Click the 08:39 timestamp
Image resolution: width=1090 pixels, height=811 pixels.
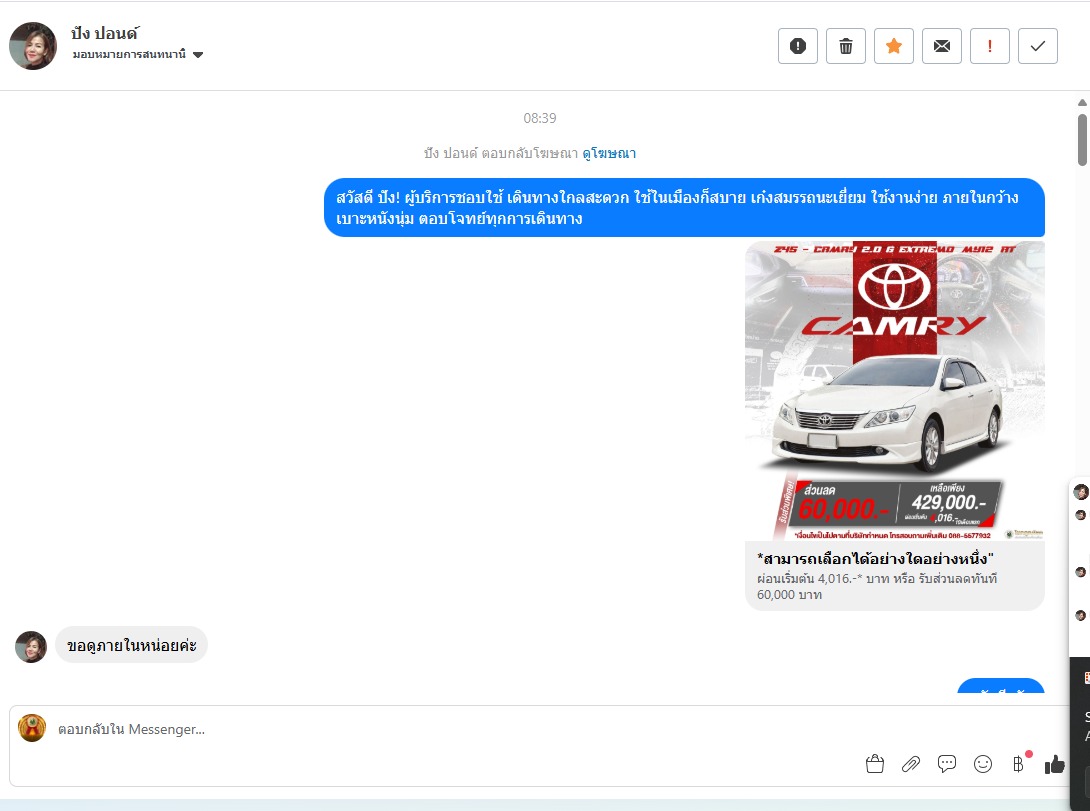[539, 118]
